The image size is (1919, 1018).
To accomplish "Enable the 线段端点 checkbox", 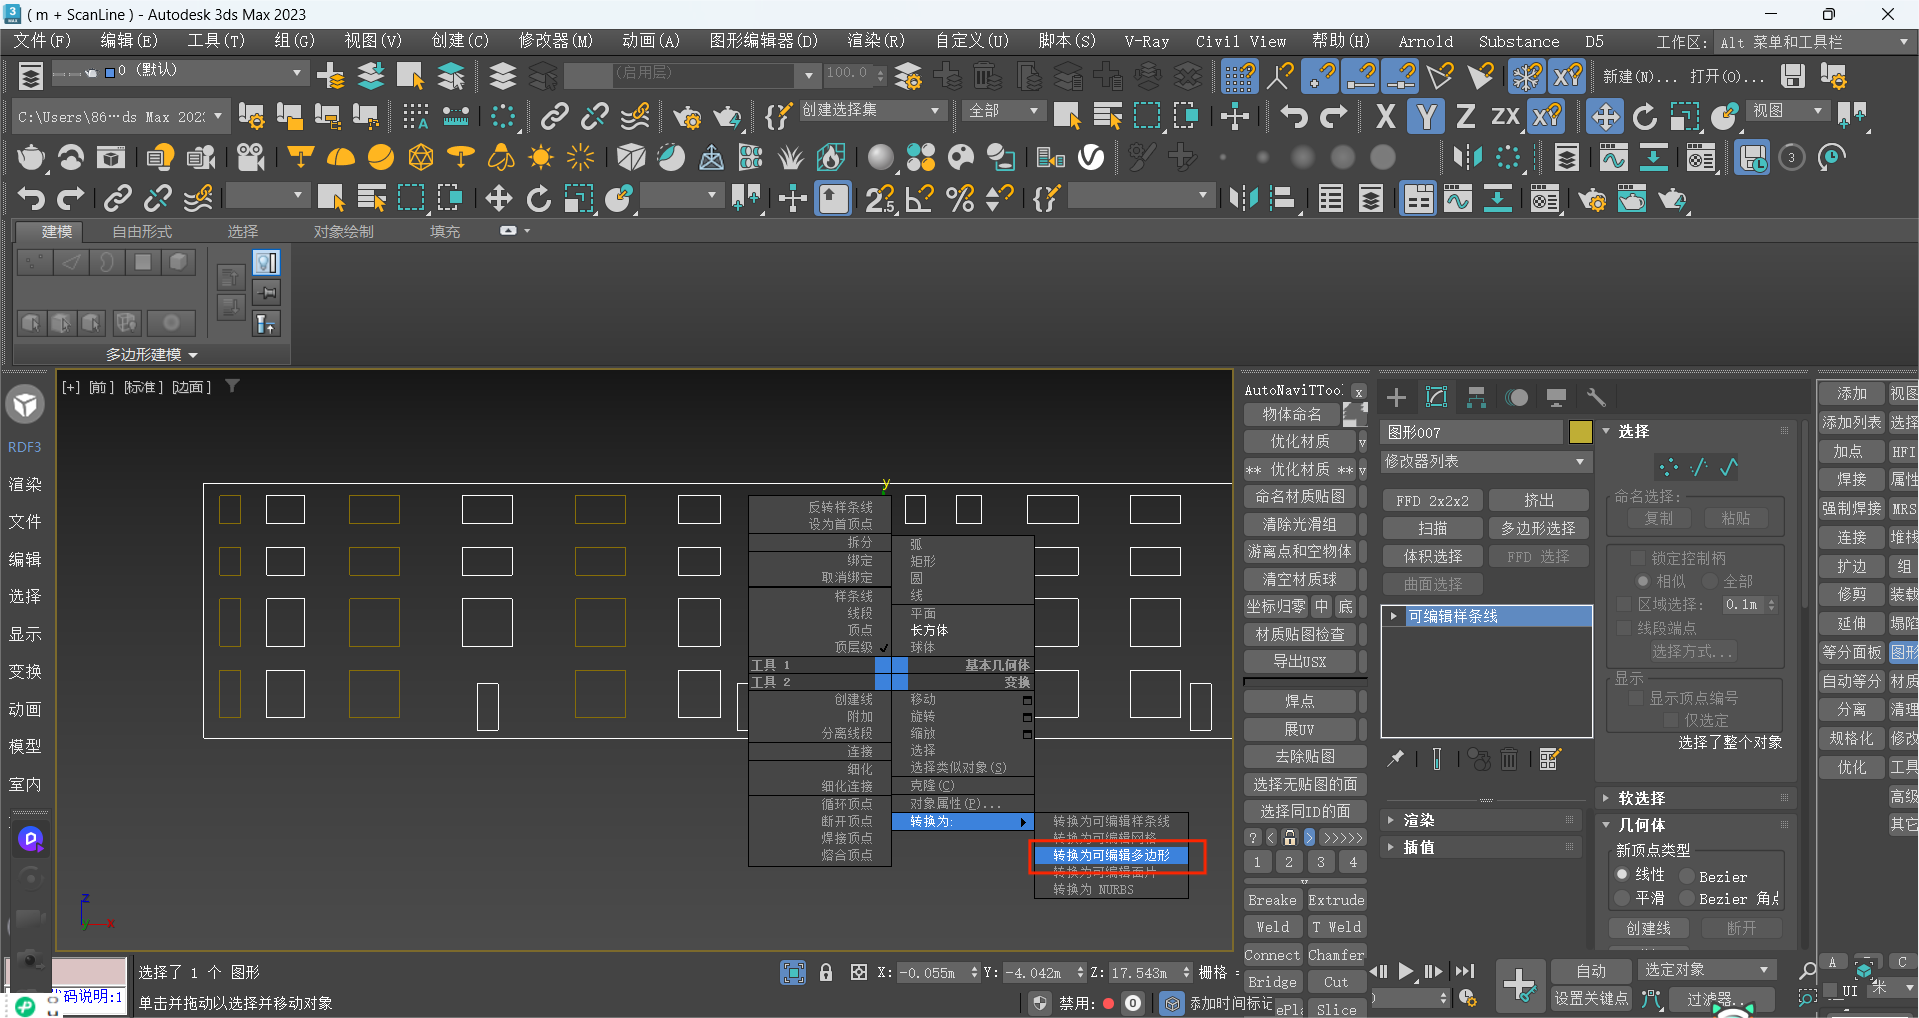I will click(1624, 627).
